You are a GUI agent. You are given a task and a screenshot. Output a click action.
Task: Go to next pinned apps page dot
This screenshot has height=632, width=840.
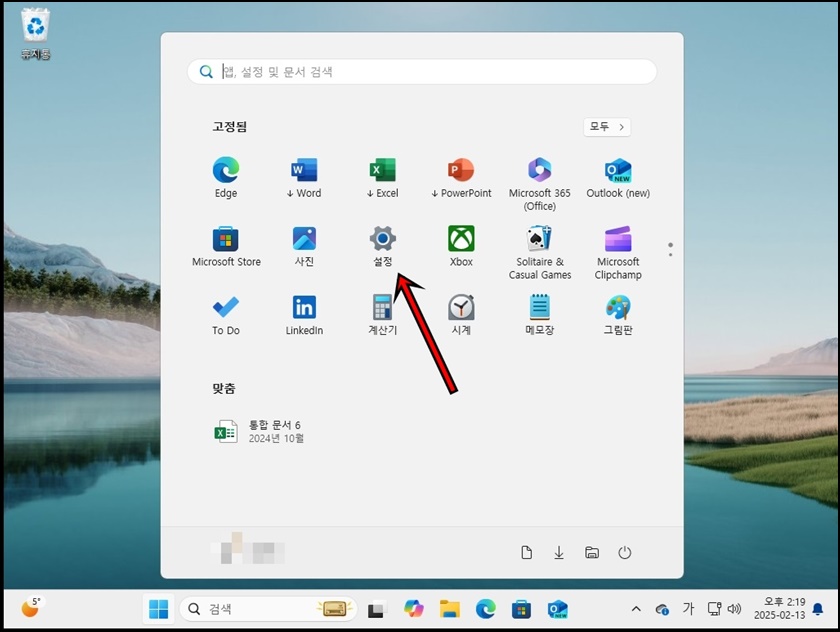(670, 254)
